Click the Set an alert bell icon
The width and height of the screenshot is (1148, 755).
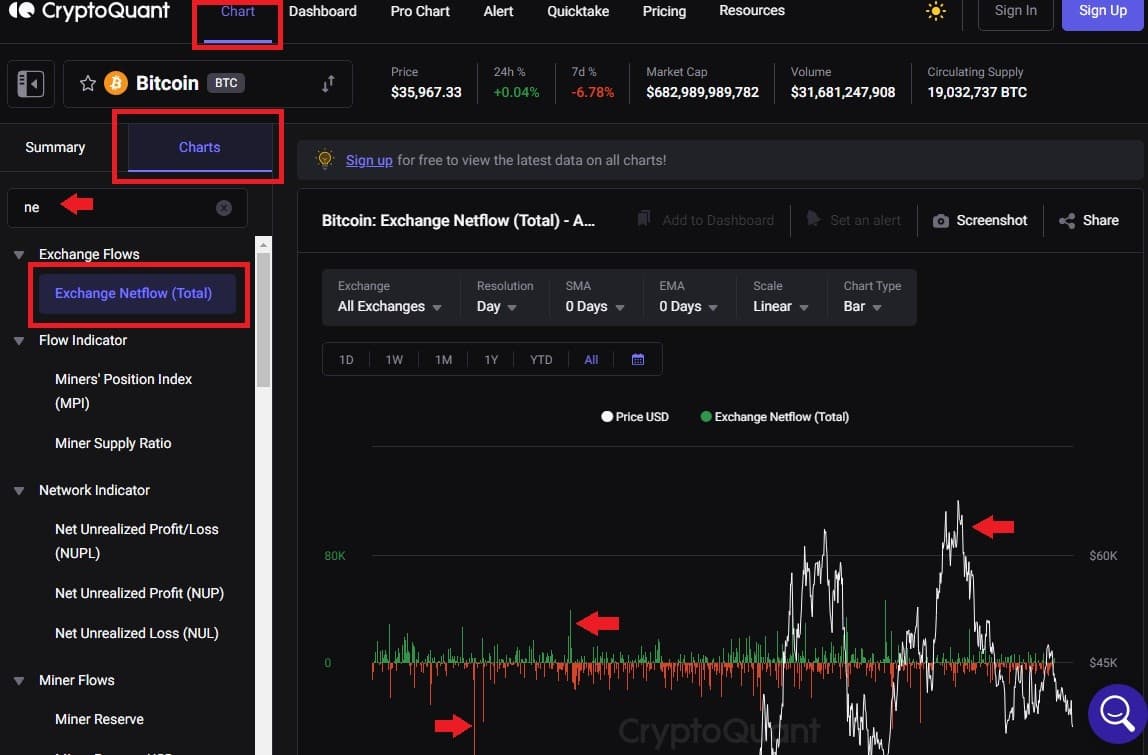pyautogui.click(x=813, y=219)
